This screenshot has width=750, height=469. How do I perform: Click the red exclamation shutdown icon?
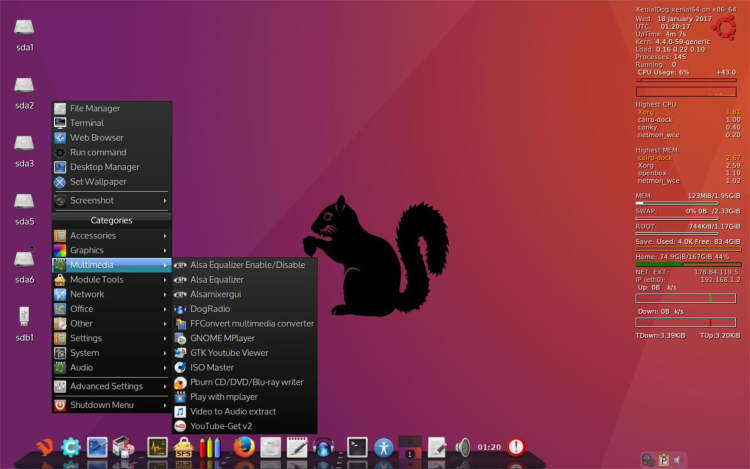tap(516, 447)
